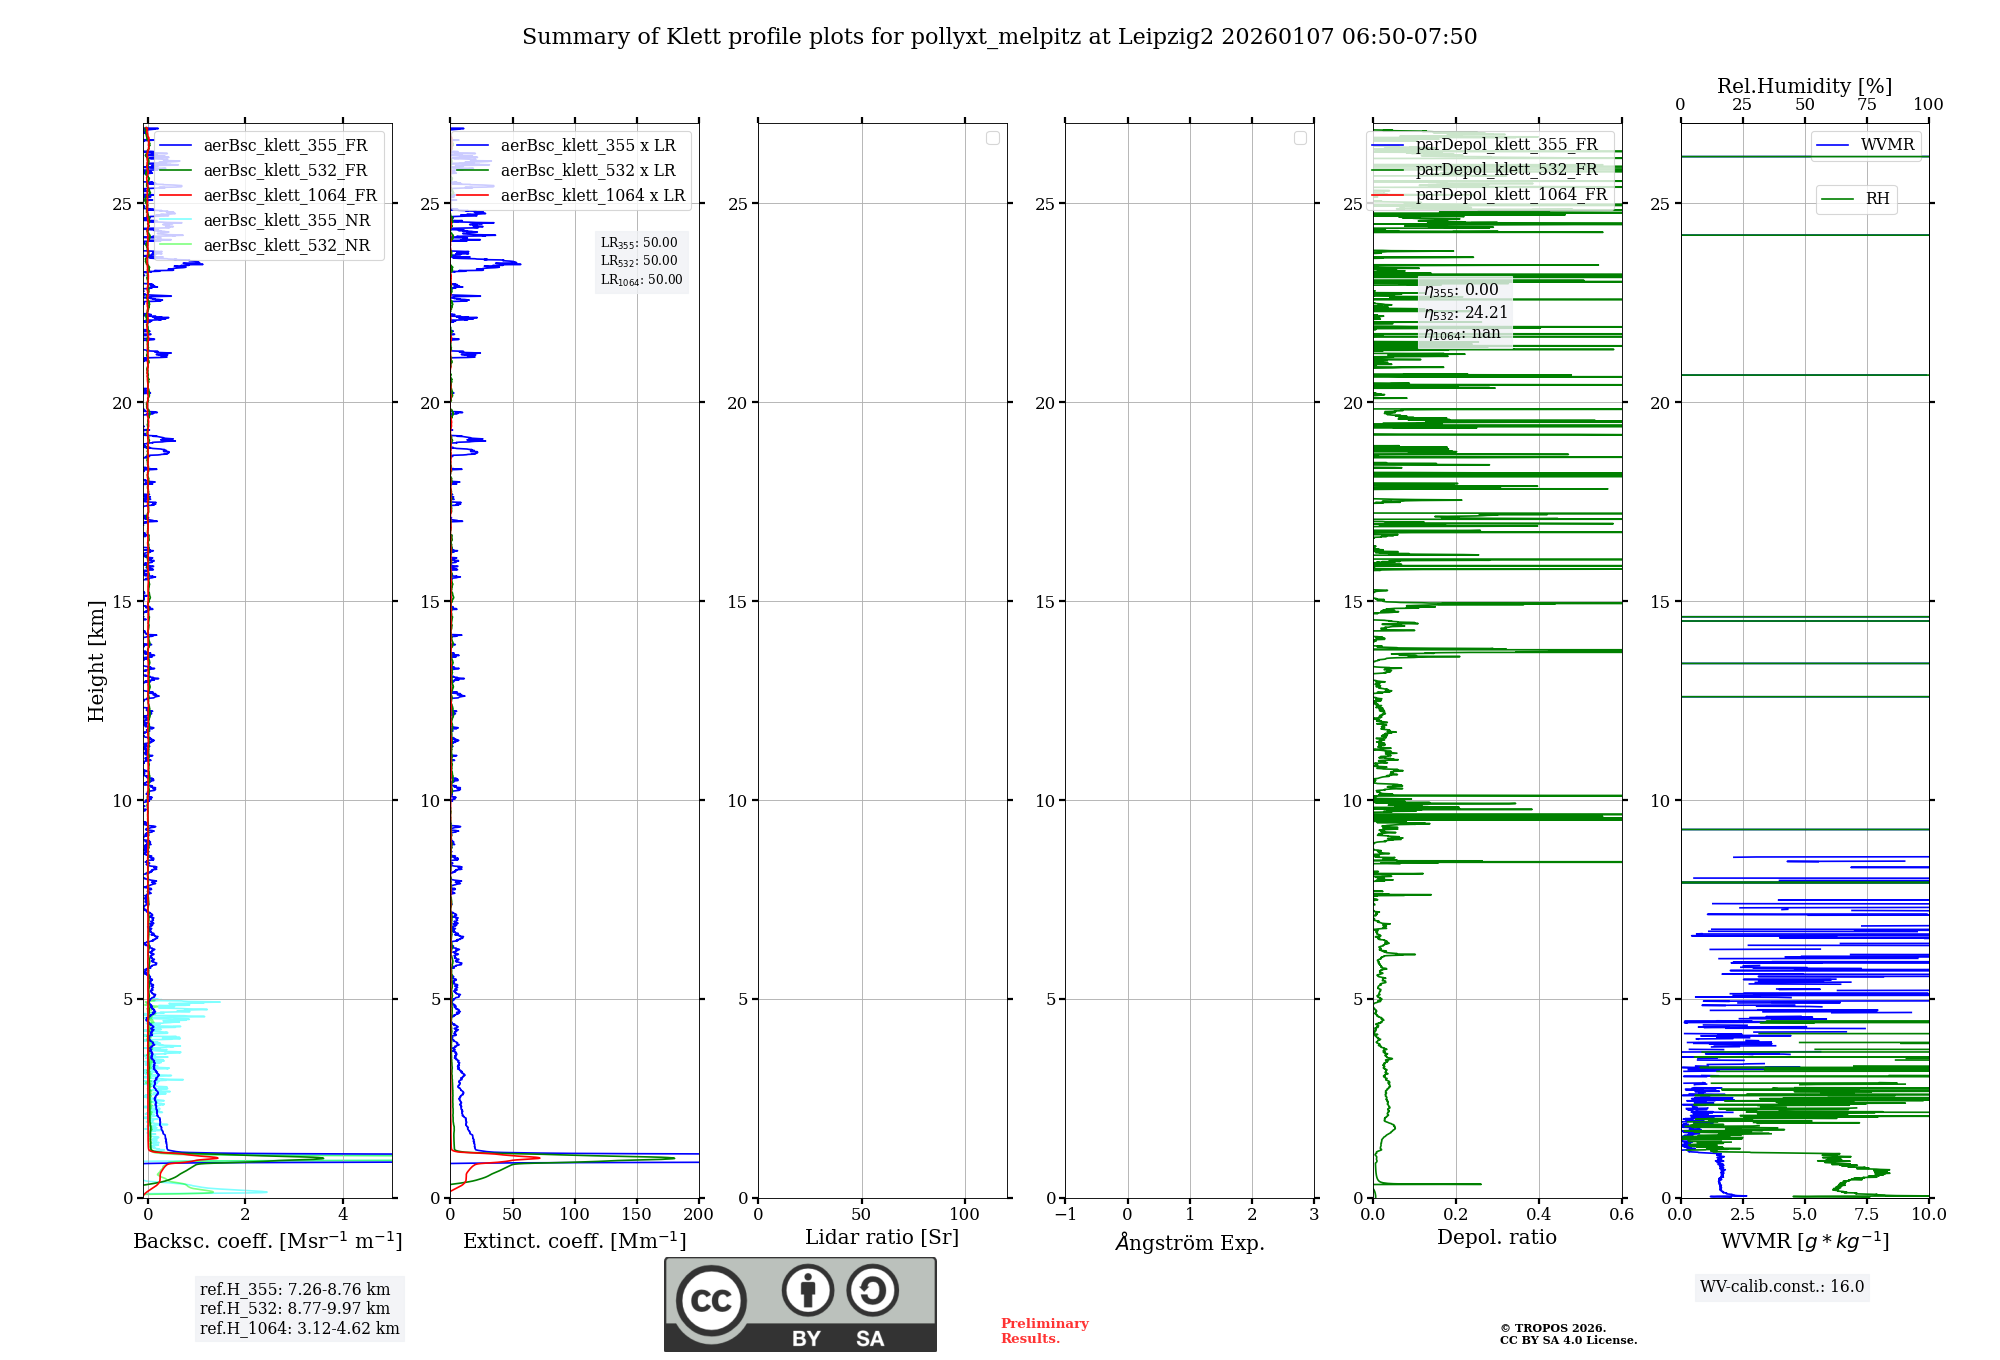Screen dimensions: 2000x1360
Task: Click the BY attribution person icon
Action: pyautogui.click(x=807, y=1290)
